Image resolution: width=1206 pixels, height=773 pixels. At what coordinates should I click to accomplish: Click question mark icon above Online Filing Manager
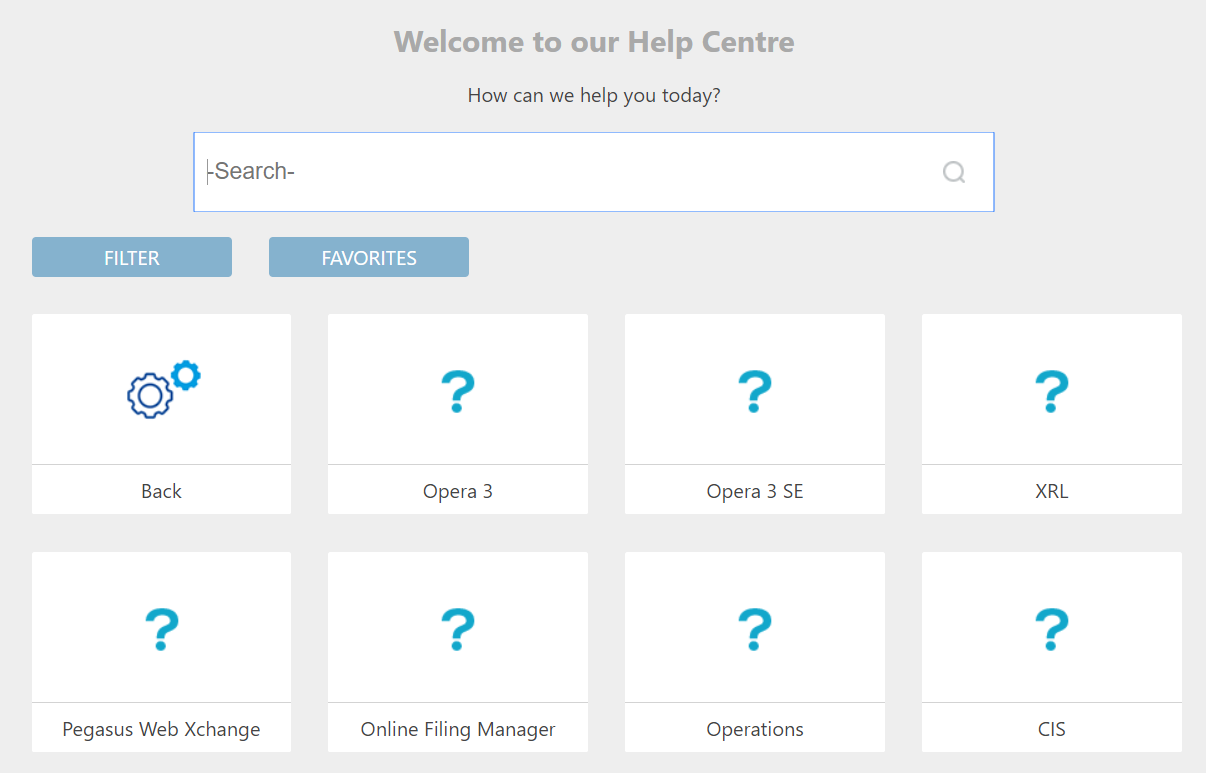[457, 630]
